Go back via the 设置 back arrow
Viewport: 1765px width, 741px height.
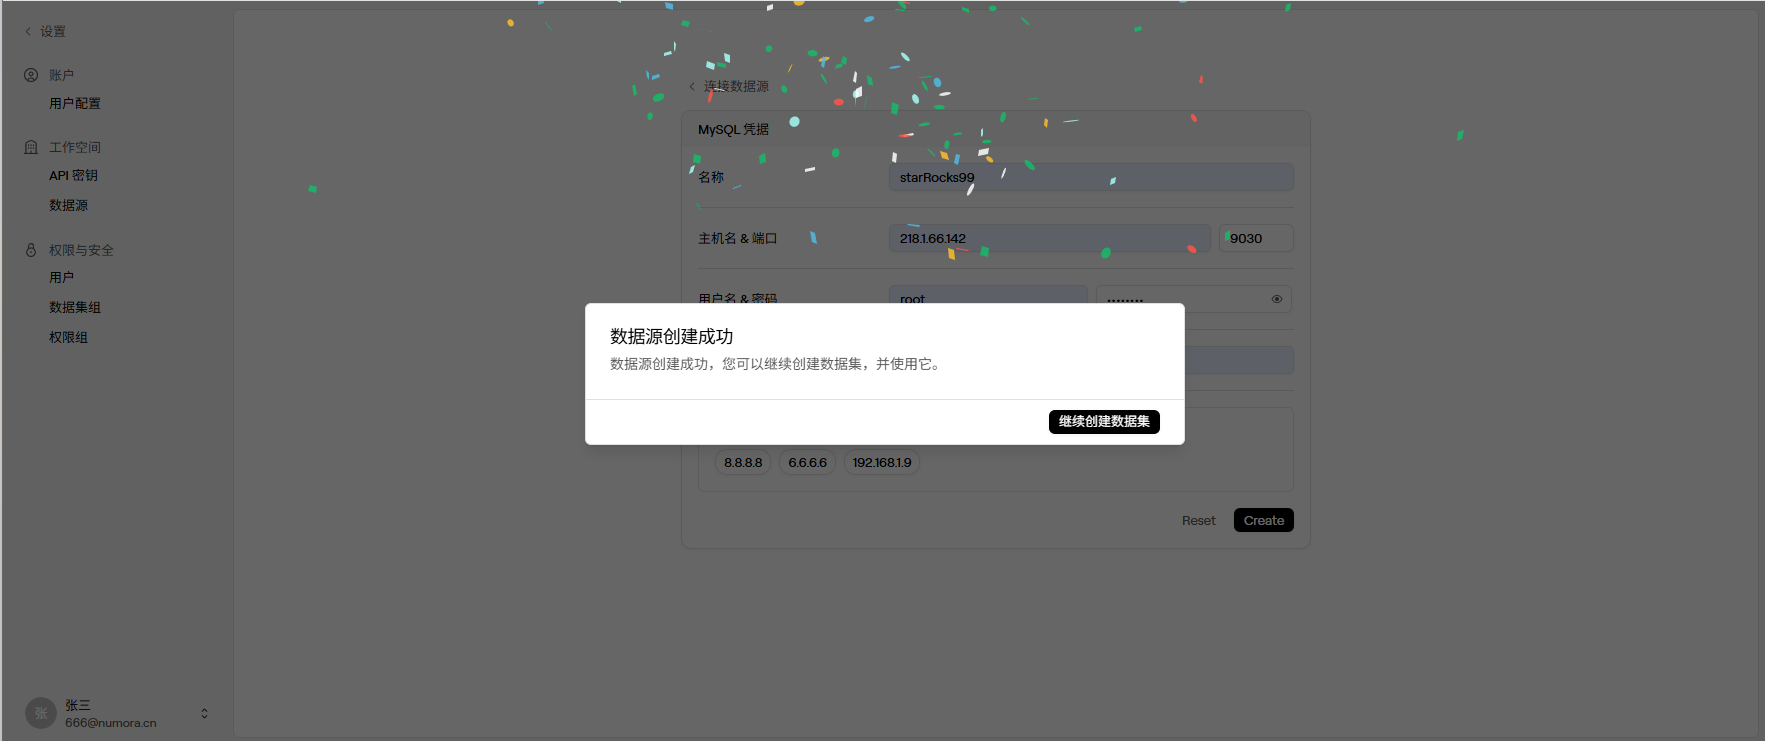(28, 32)
